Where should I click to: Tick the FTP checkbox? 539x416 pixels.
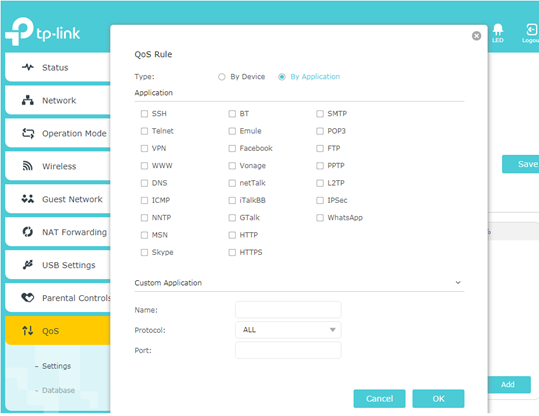320,148
